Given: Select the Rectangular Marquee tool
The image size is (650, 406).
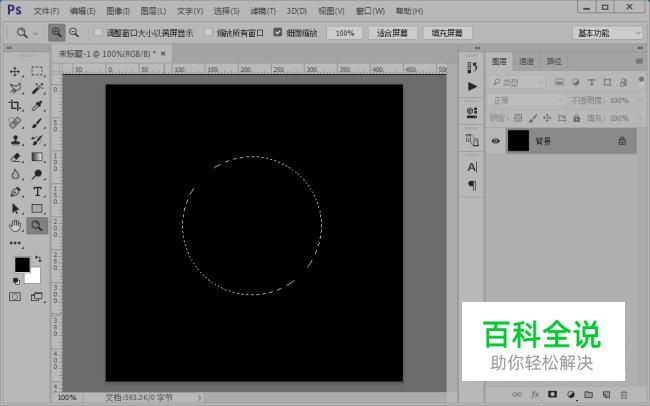Looking at the screenshot, I should (x=37, y=71).
